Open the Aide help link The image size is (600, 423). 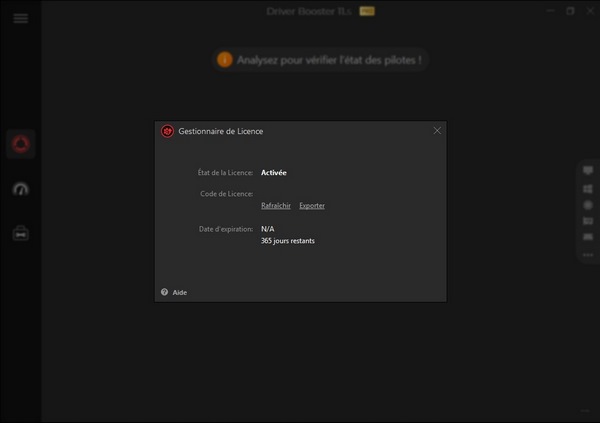pyautogui.click(x=179, y=292)
